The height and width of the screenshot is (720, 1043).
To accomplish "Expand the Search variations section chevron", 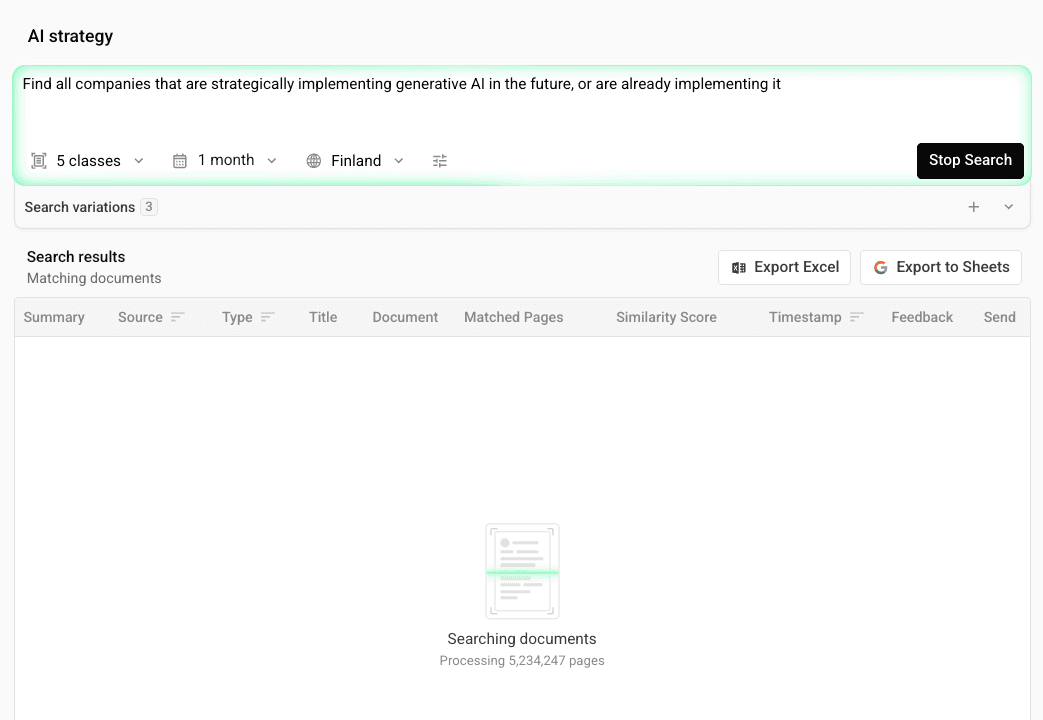I will (x=1009, y=207).
